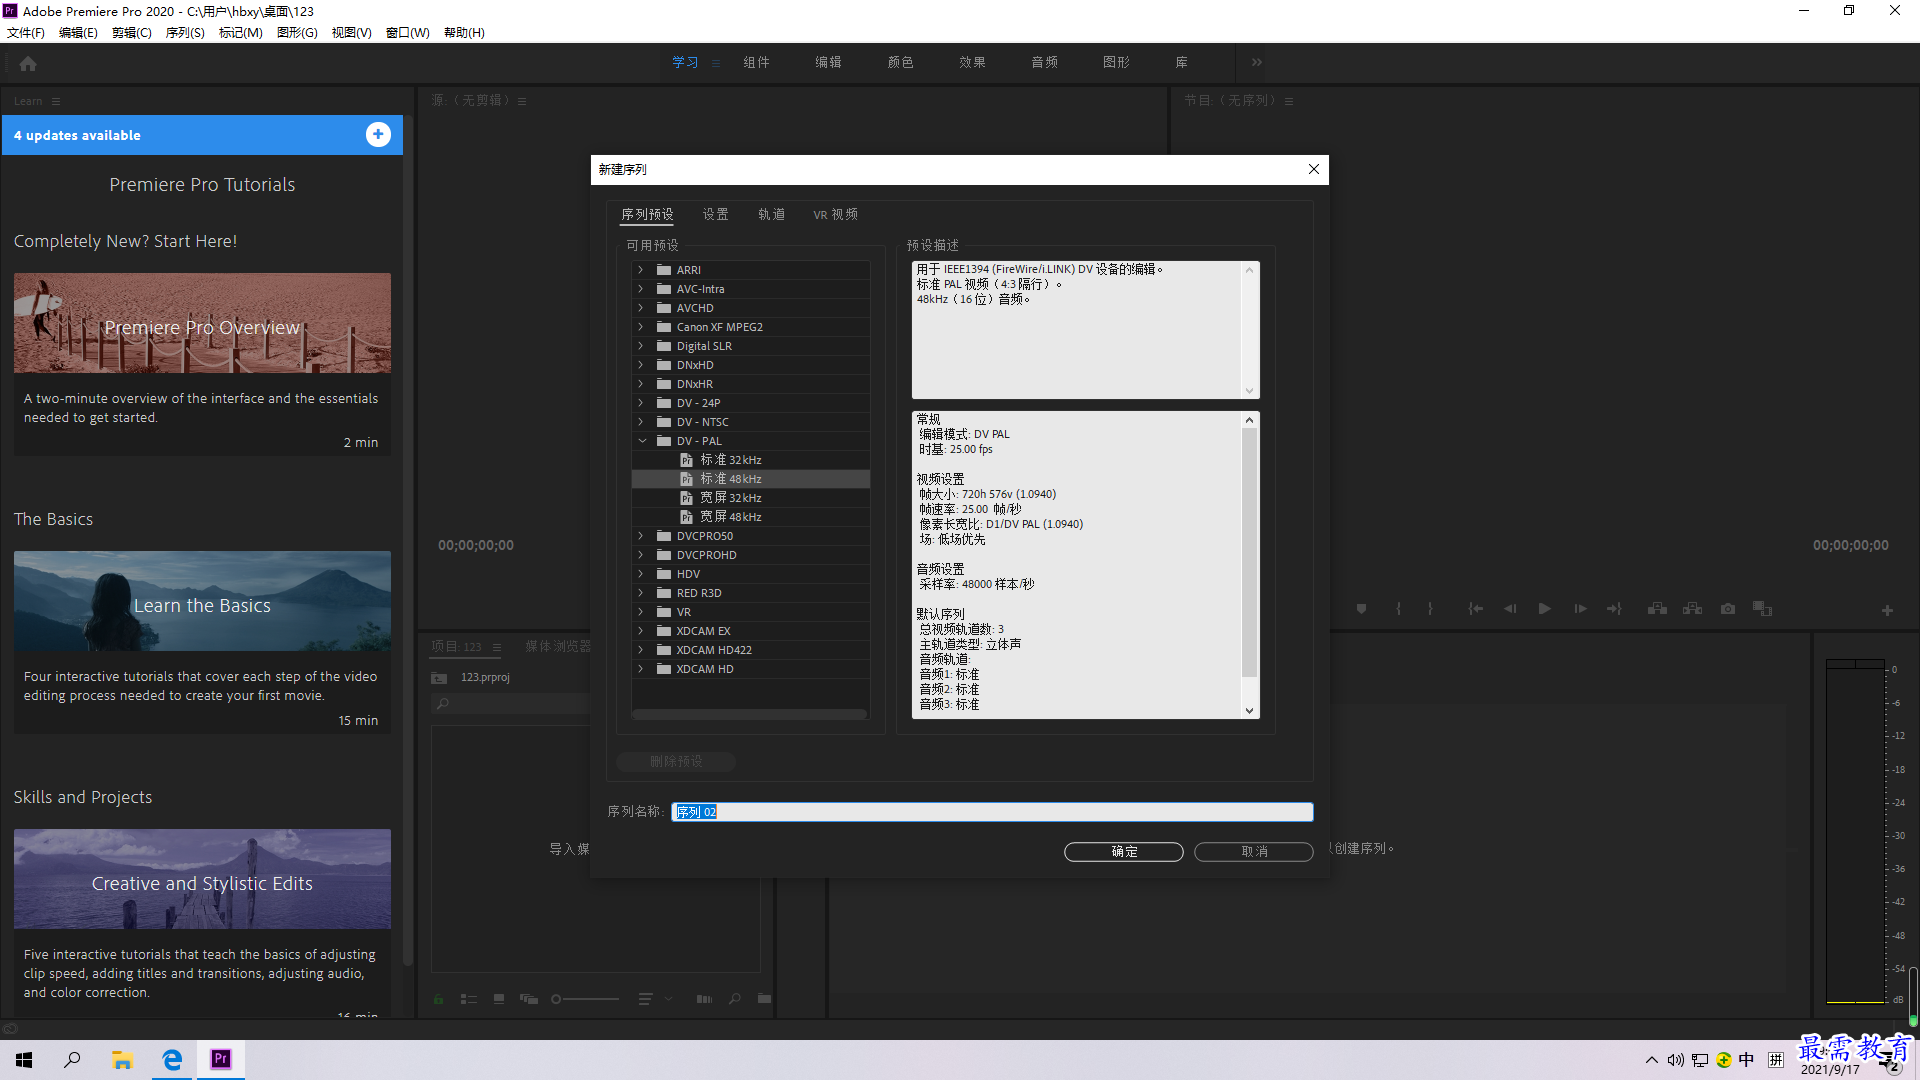1920x1080 pixels.
Task: Open Windows Start menu
Action: (24, 1060)
